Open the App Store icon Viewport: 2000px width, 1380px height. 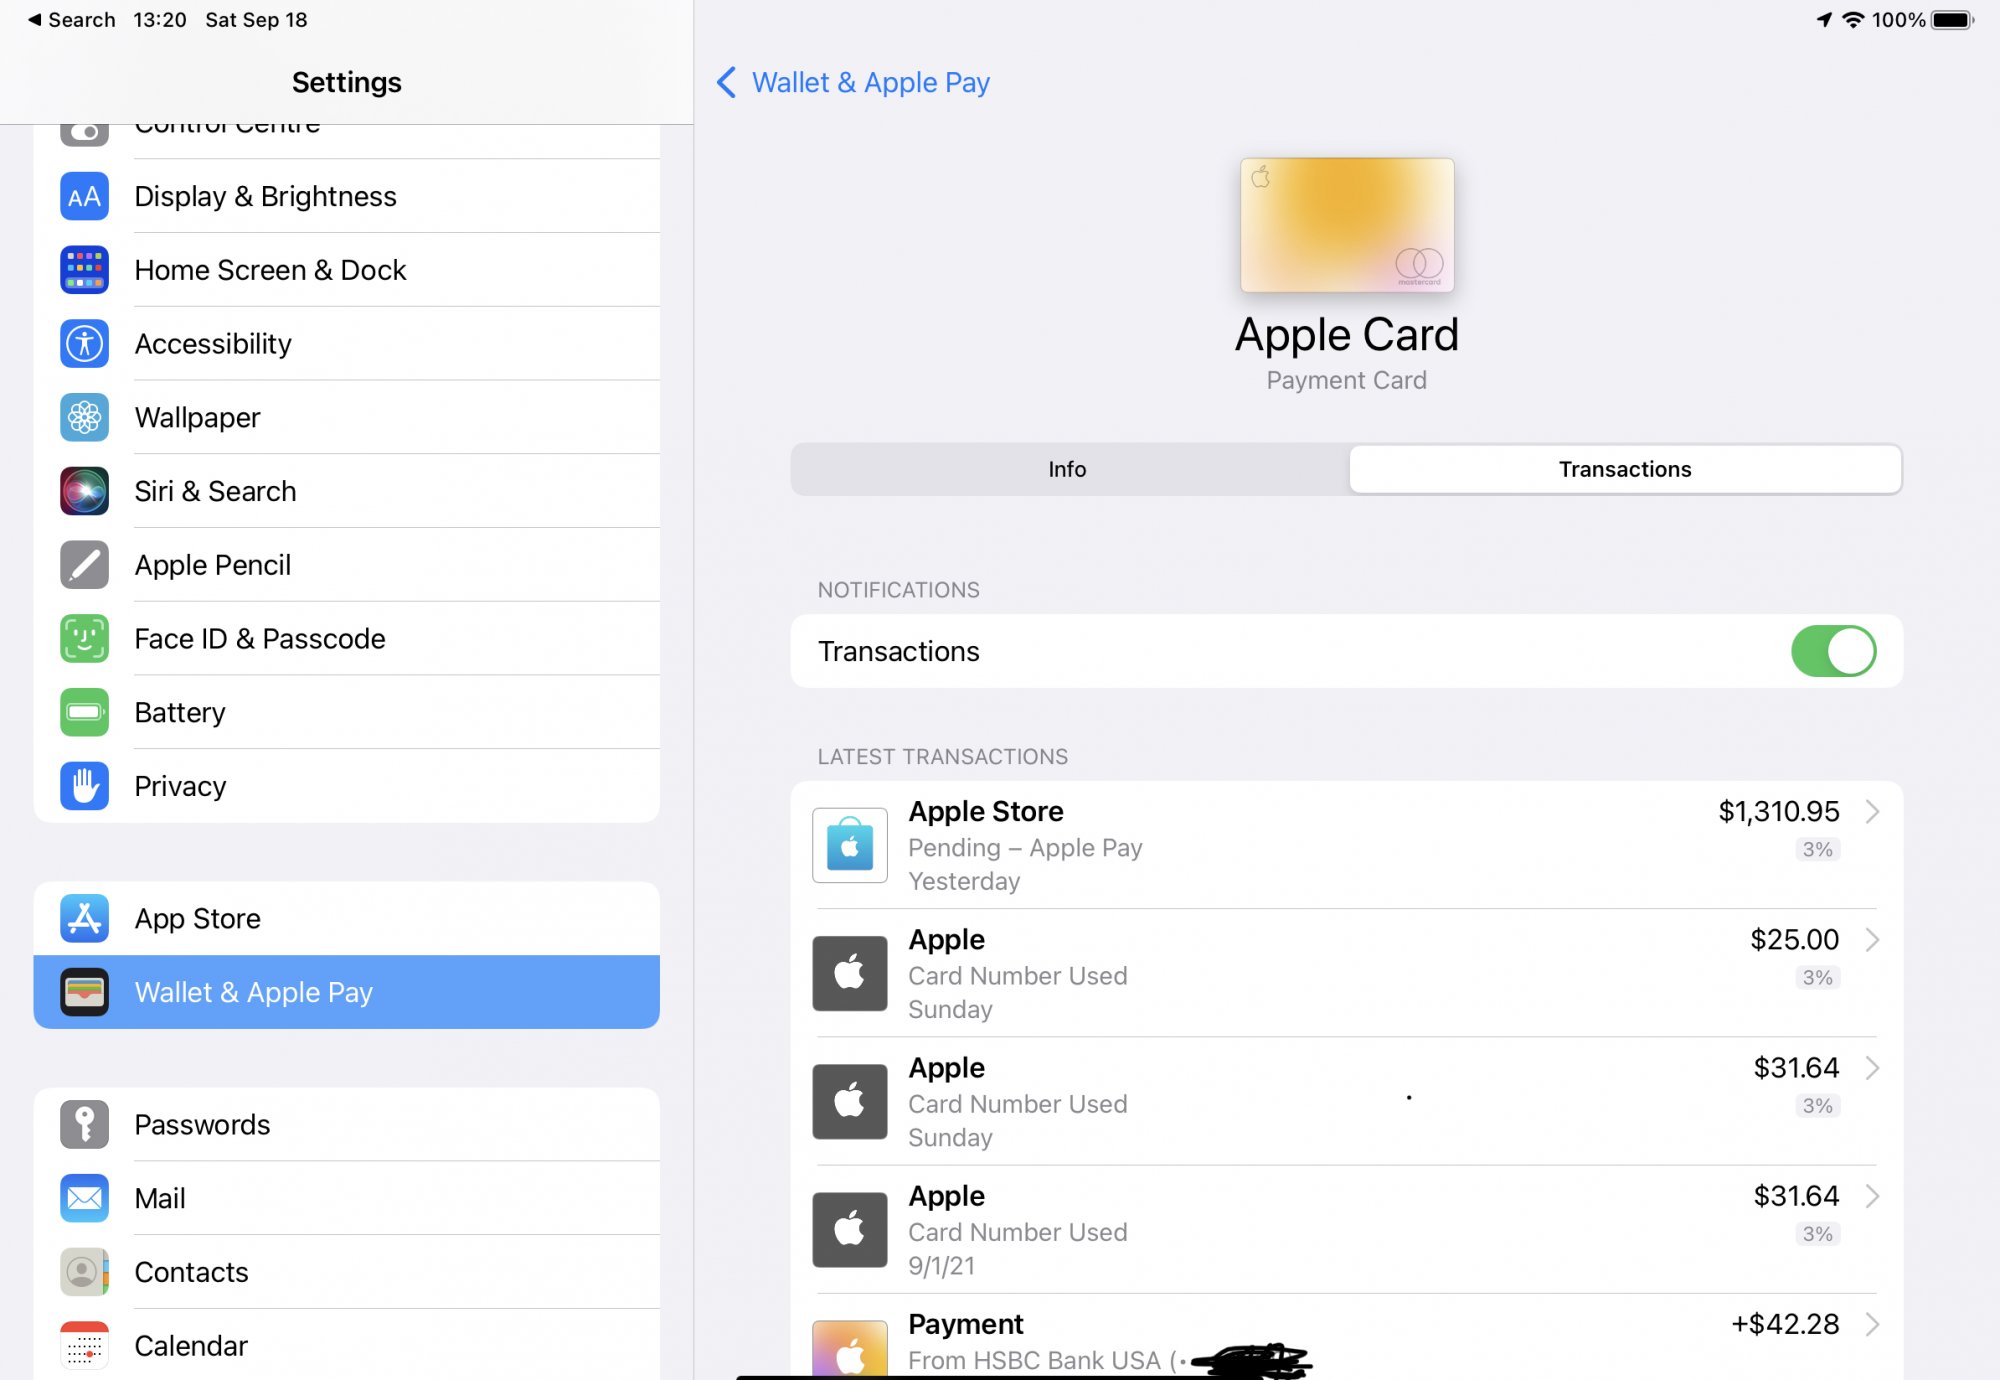(84, 918)
